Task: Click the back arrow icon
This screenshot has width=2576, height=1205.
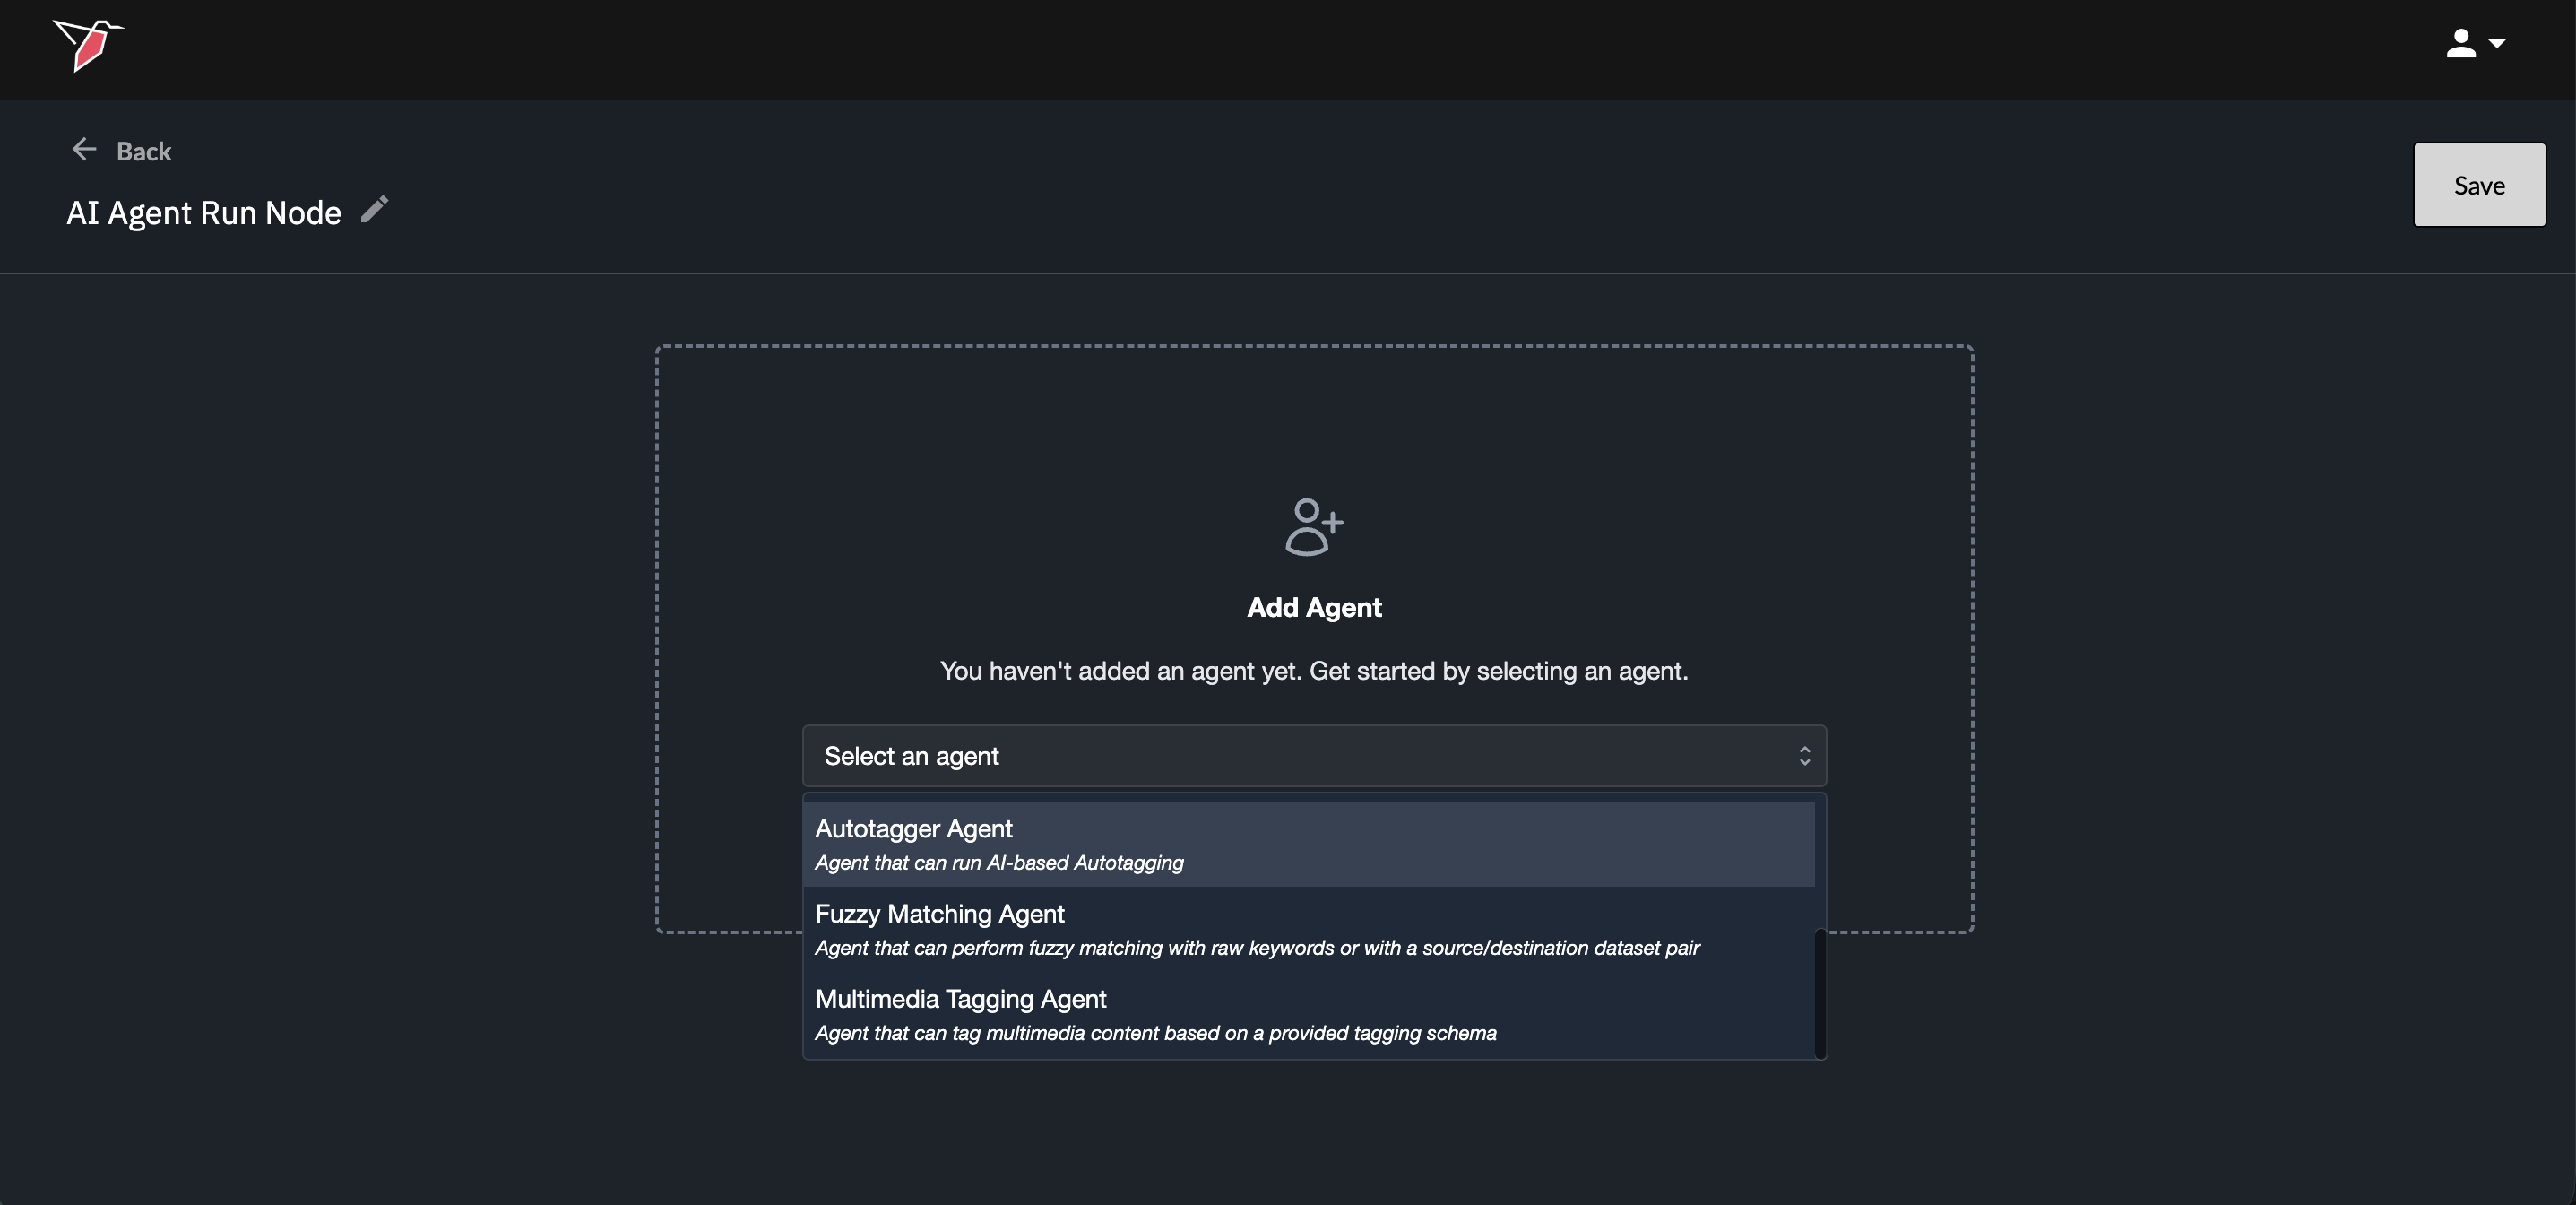Action: (x=84, y=150)
